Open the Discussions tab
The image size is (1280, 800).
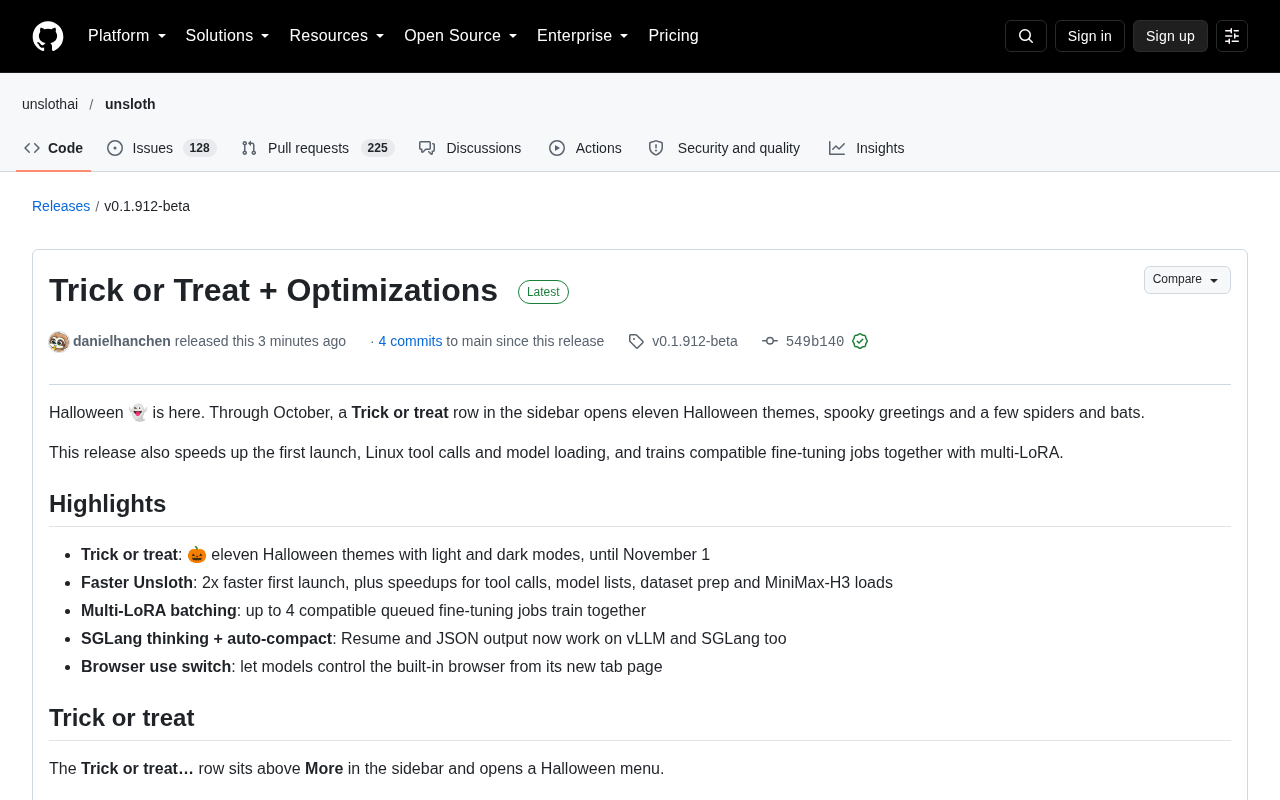pyautogui.click(x=470, y=148)
